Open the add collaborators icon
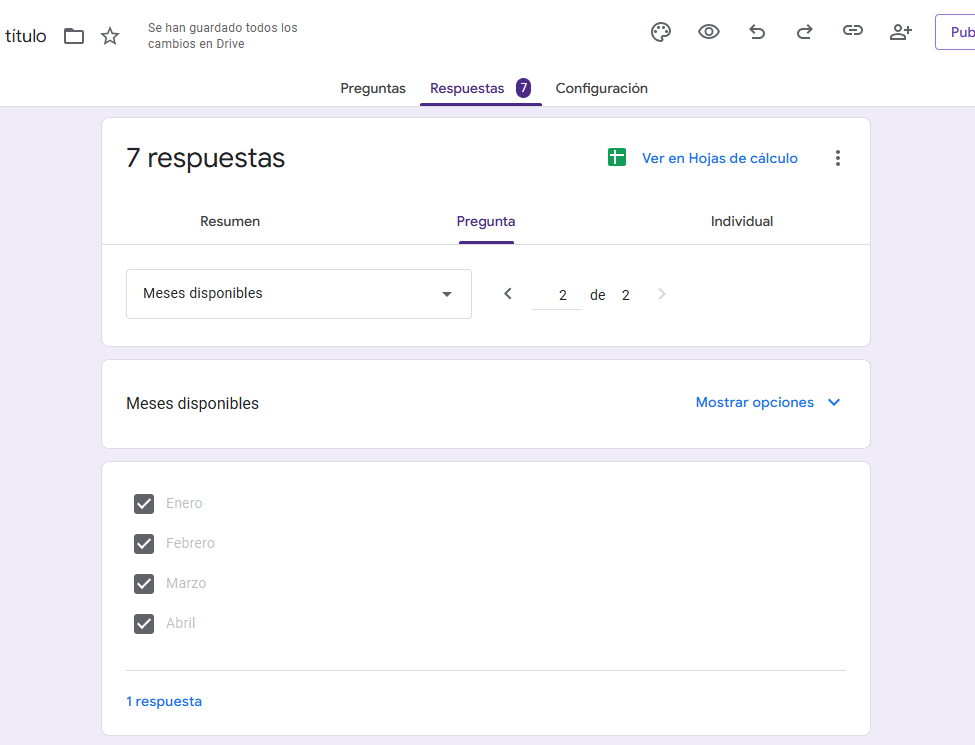The image size is (975, 745). [x=900, y=32]
